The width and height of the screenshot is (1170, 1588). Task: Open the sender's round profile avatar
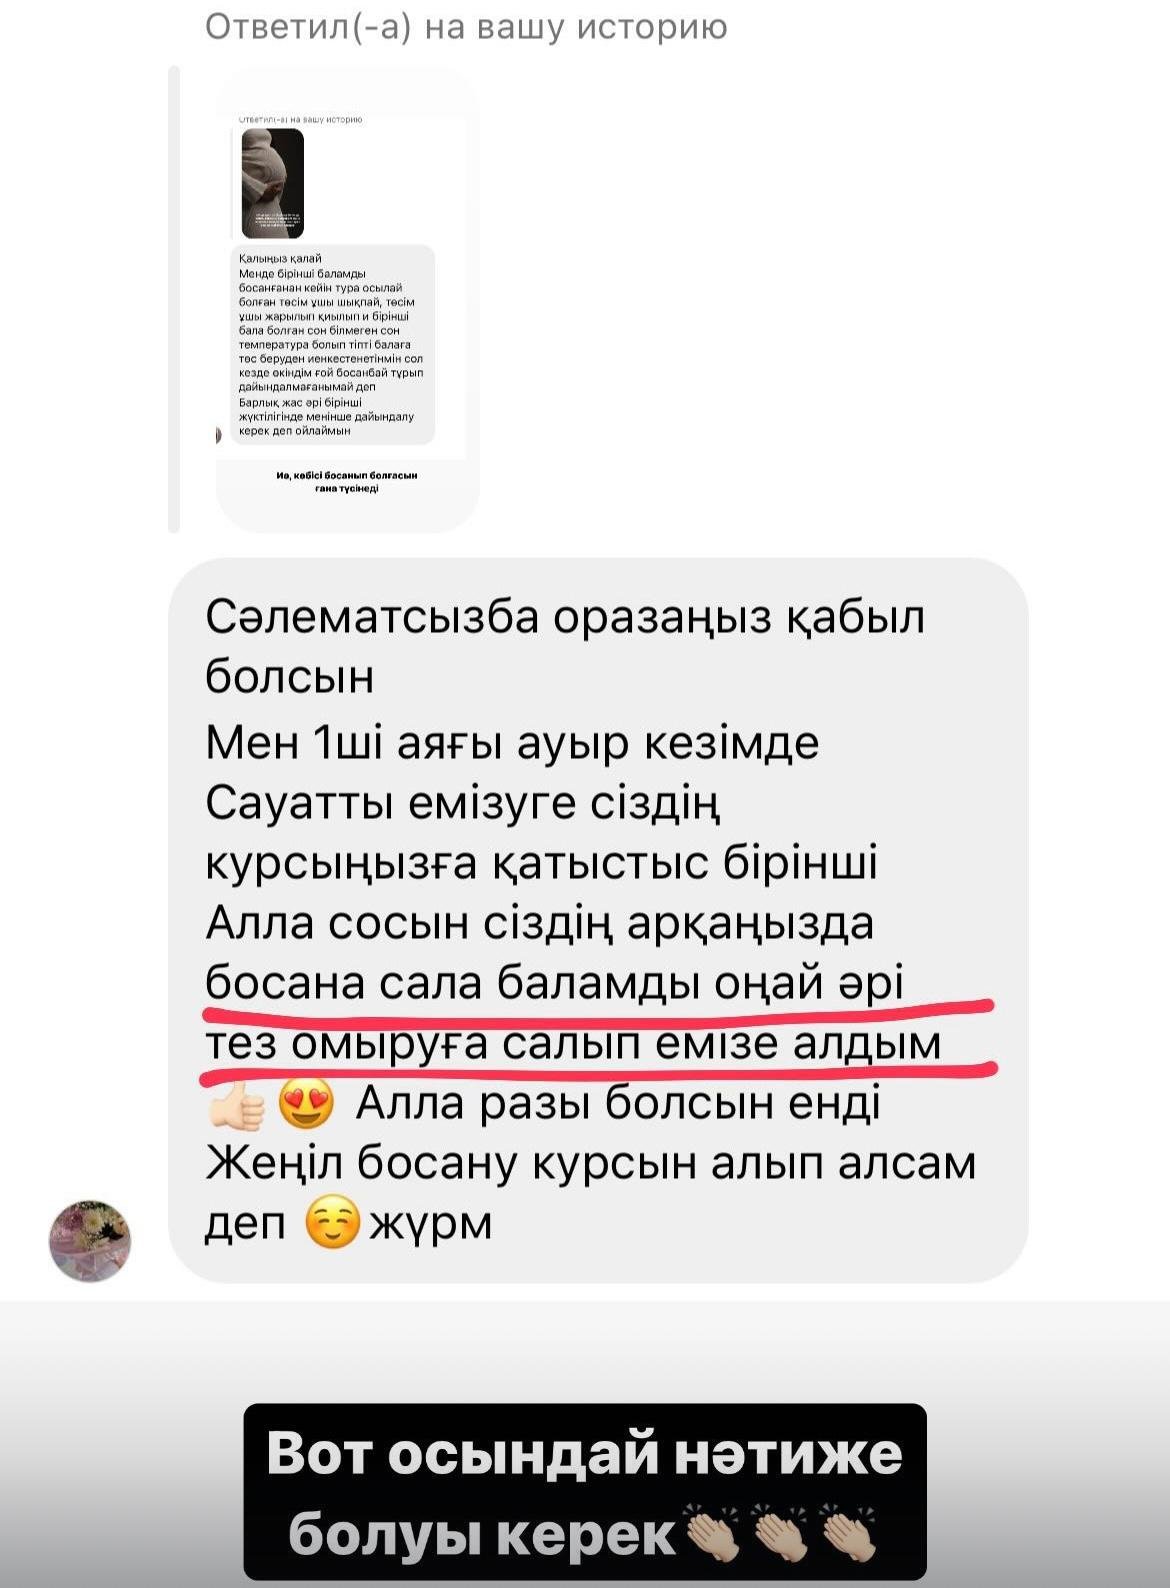tap(90, 1241)
